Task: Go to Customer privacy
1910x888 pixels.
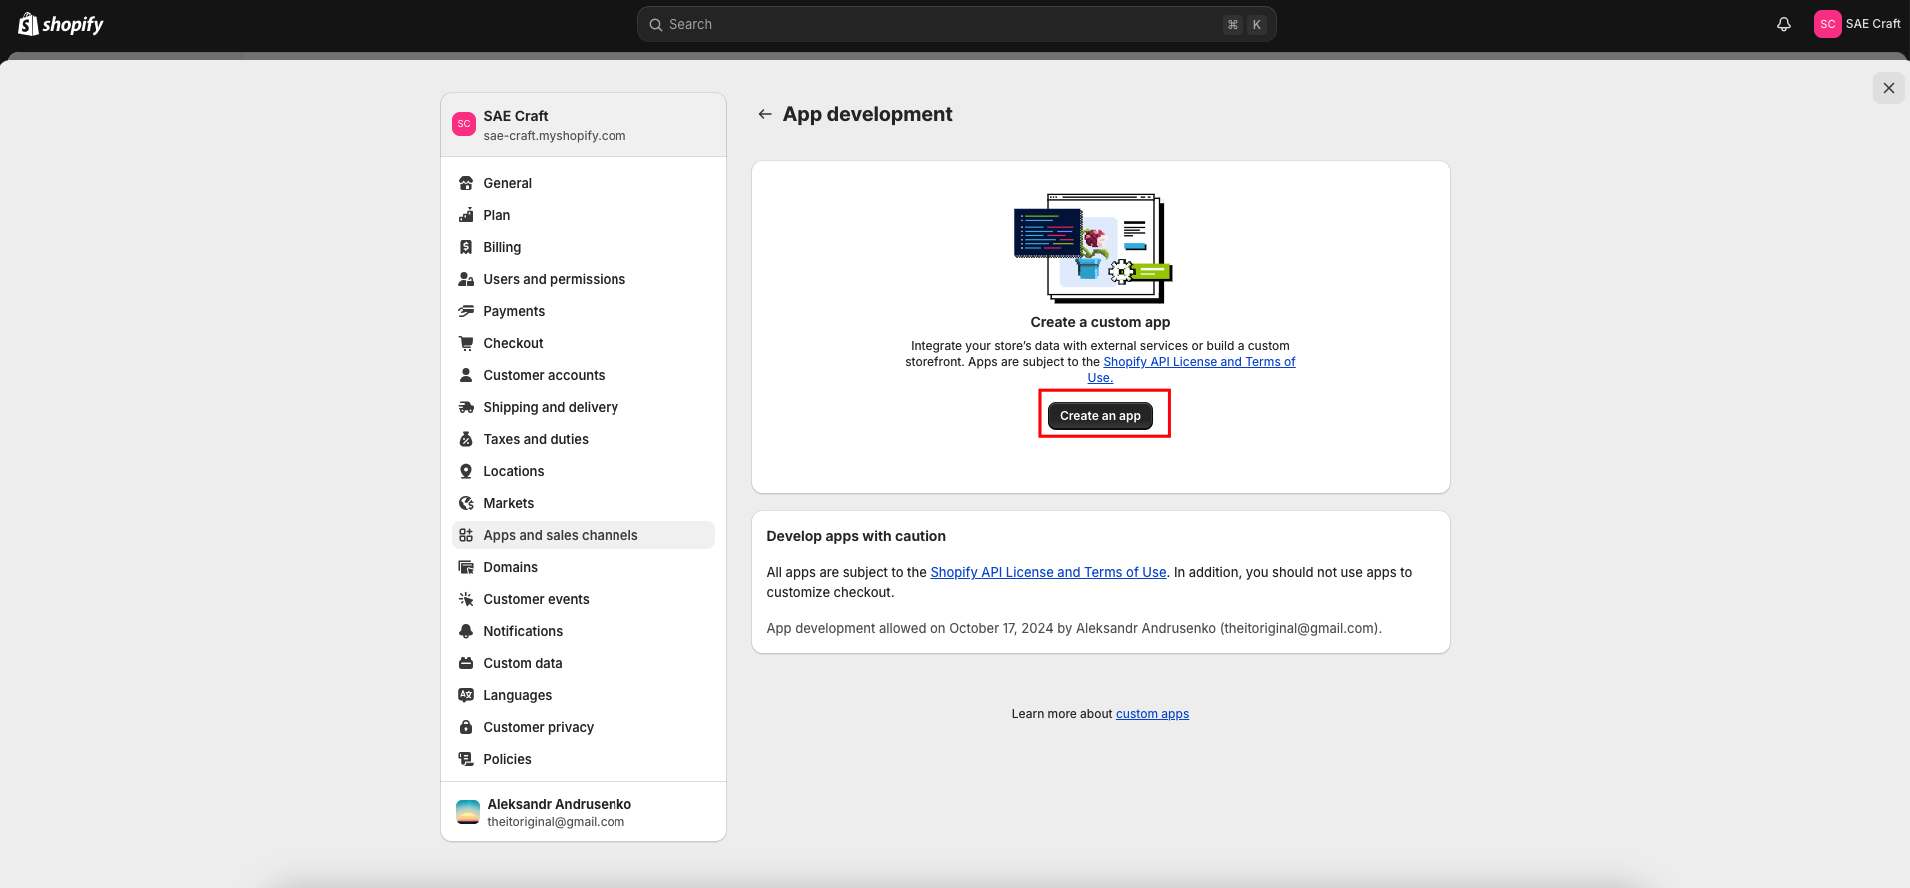Action: (583, 727)
